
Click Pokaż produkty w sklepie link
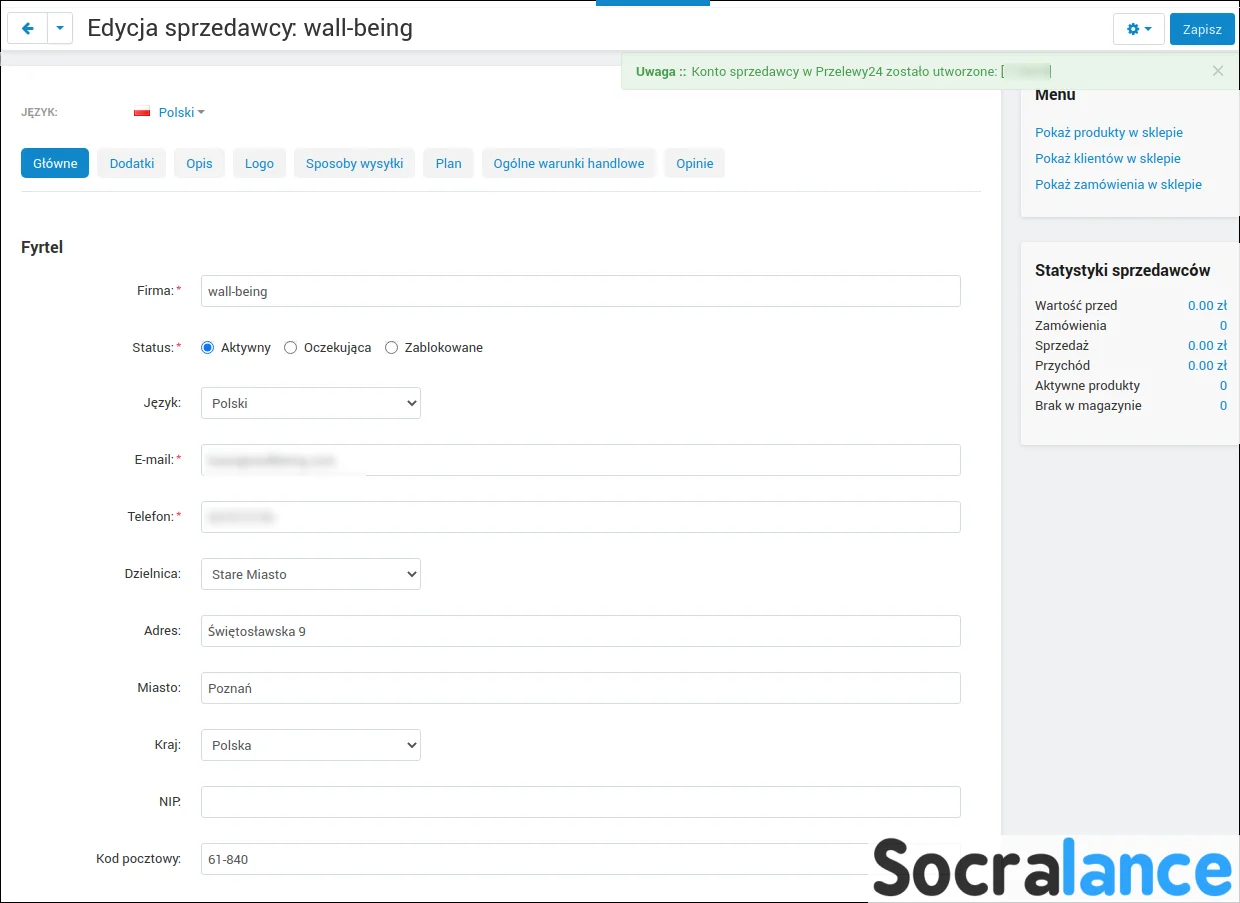point(1108,132)
